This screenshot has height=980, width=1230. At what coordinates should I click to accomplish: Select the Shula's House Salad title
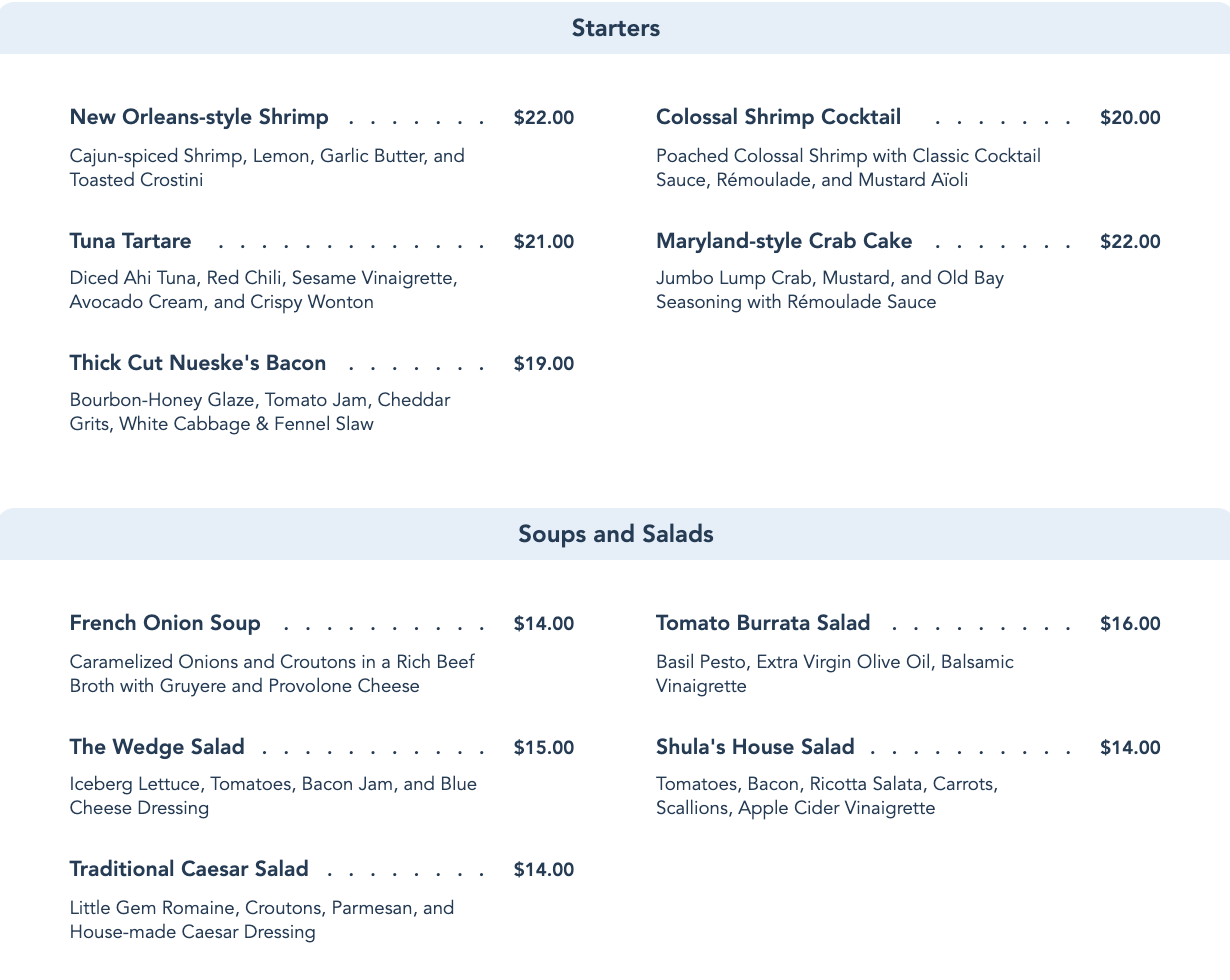pyautogui.click(x=755, y=747)
